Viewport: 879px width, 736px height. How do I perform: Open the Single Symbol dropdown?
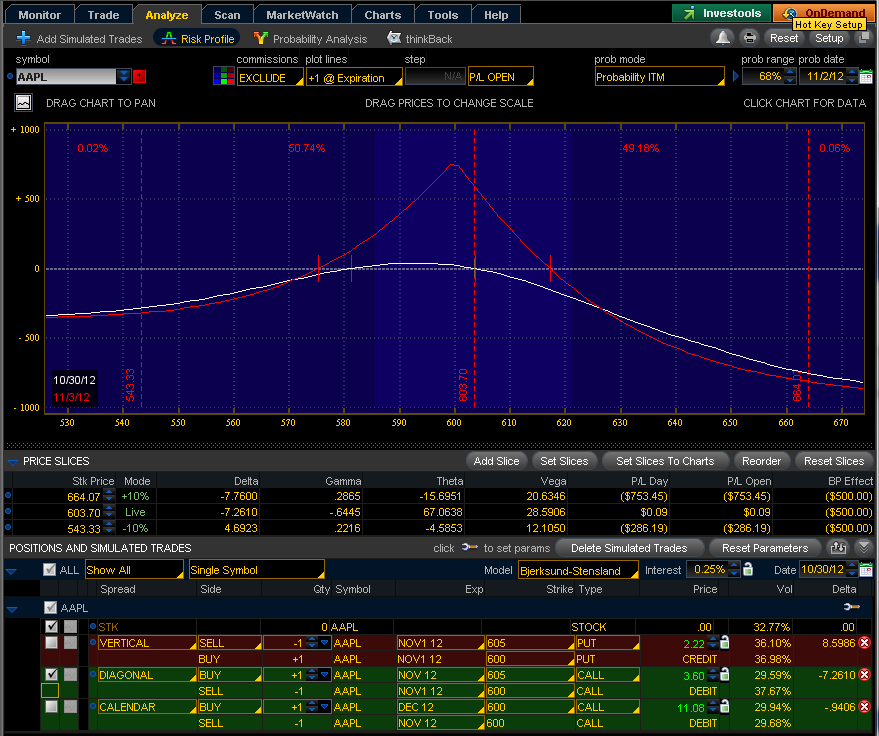(x=257, y=570)
